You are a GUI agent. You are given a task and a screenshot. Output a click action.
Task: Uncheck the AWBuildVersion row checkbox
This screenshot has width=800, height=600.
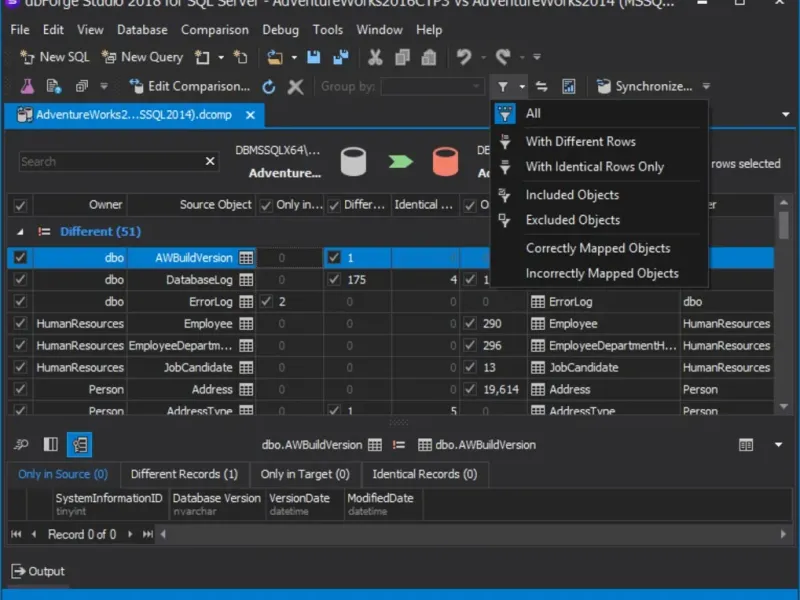click(x=20, y=257)
